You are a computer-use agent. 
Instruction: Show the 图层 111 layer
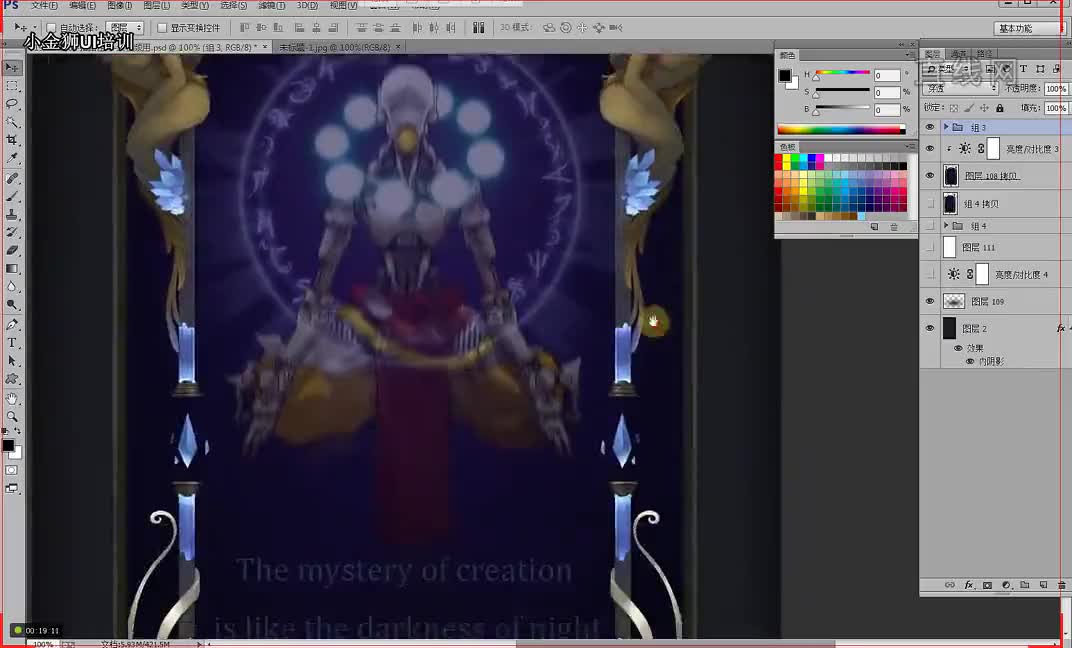click(x=930, y=247)
